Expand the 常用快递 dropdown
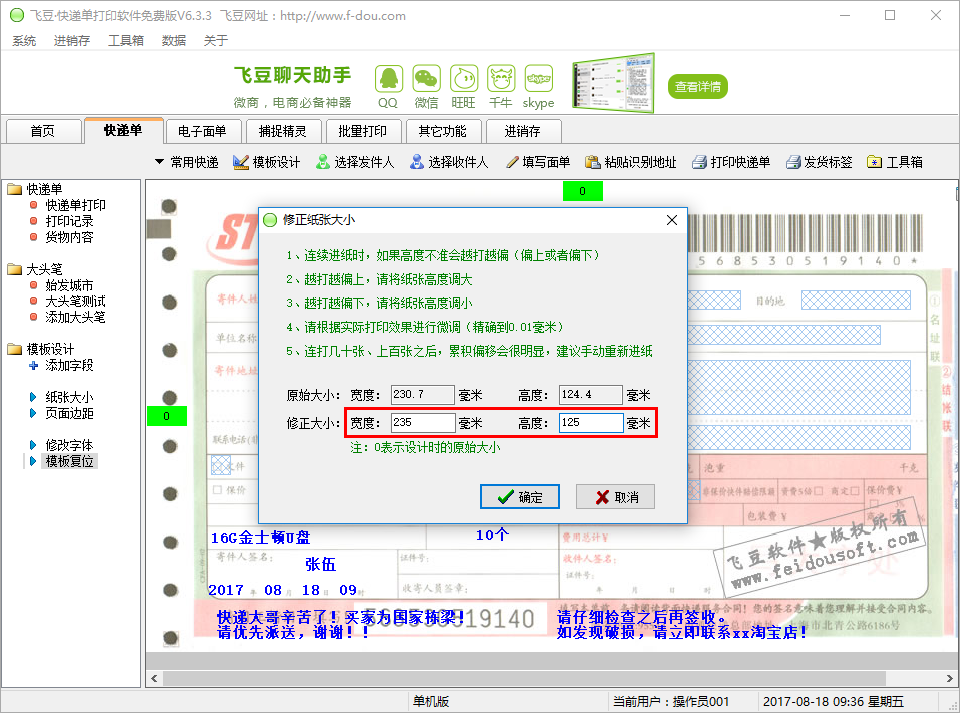This screenshot has width=960, height=713. (187, 162)
